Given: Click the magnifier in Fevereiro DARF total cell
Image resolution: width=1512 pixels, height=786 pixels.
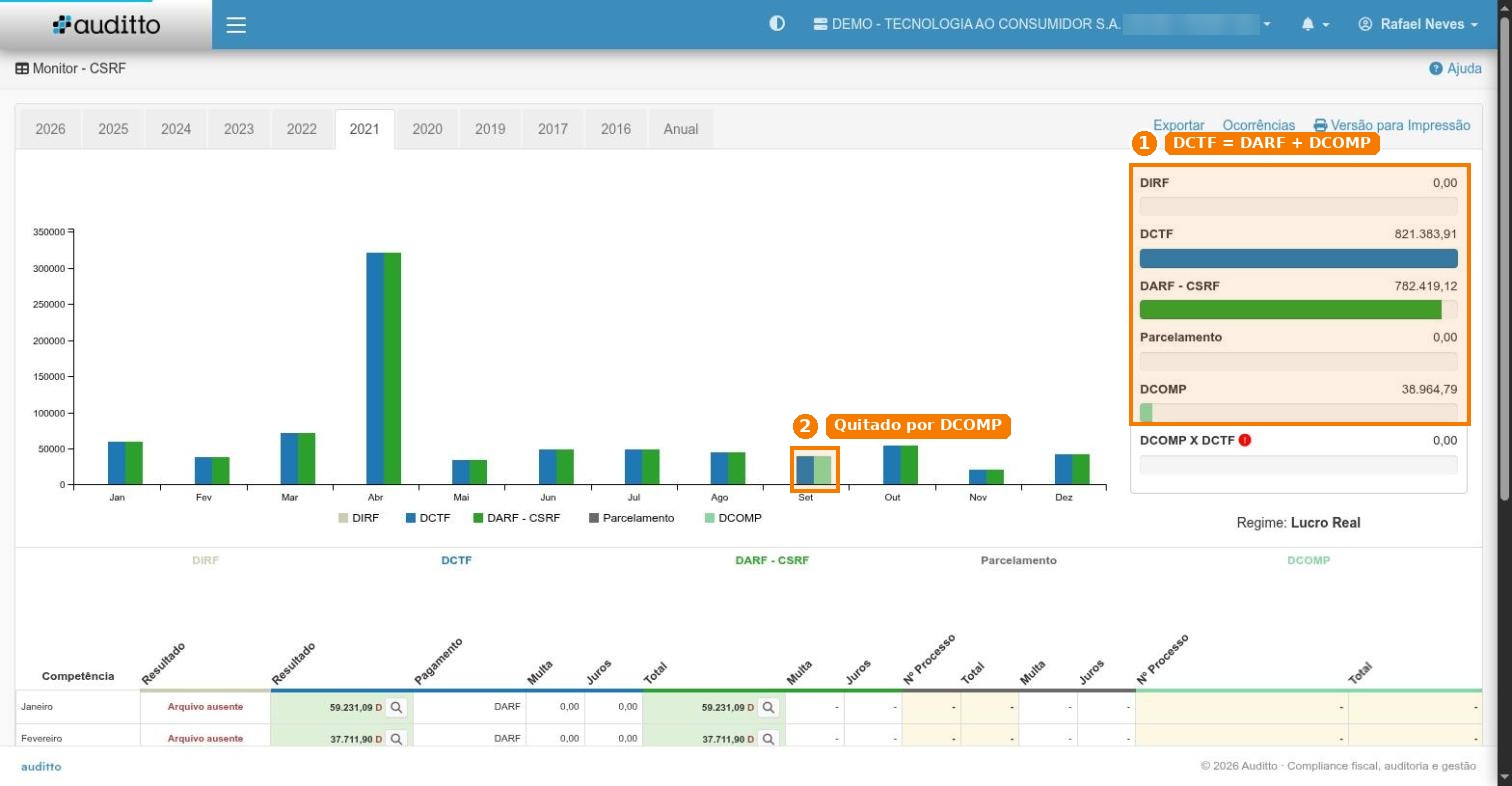Looking at the screenshot, I should pyautogui.click(x=768, y=739).
